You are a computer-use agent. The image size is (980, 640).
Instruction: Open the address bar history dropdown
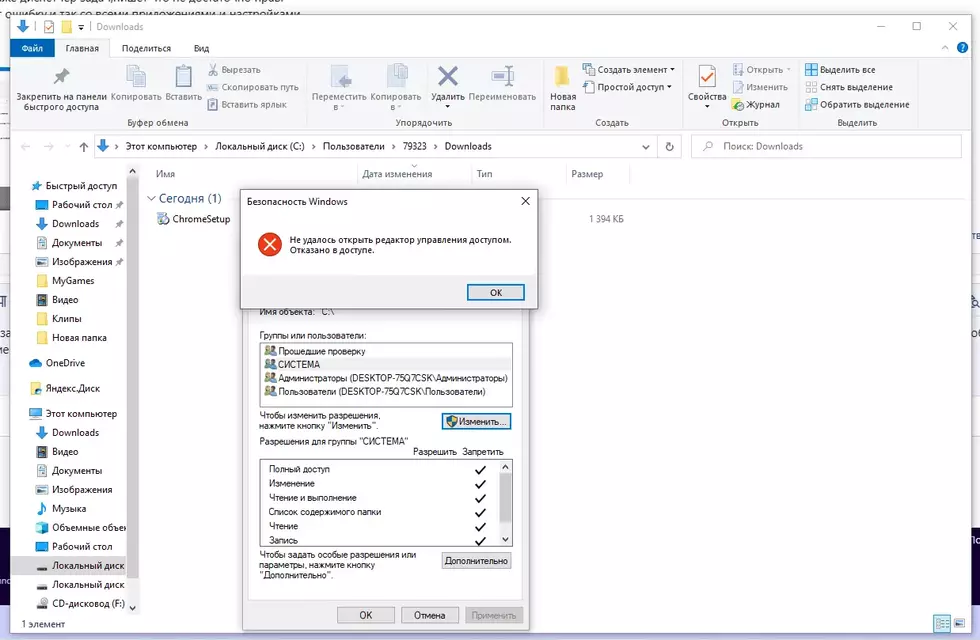[646, 147]
